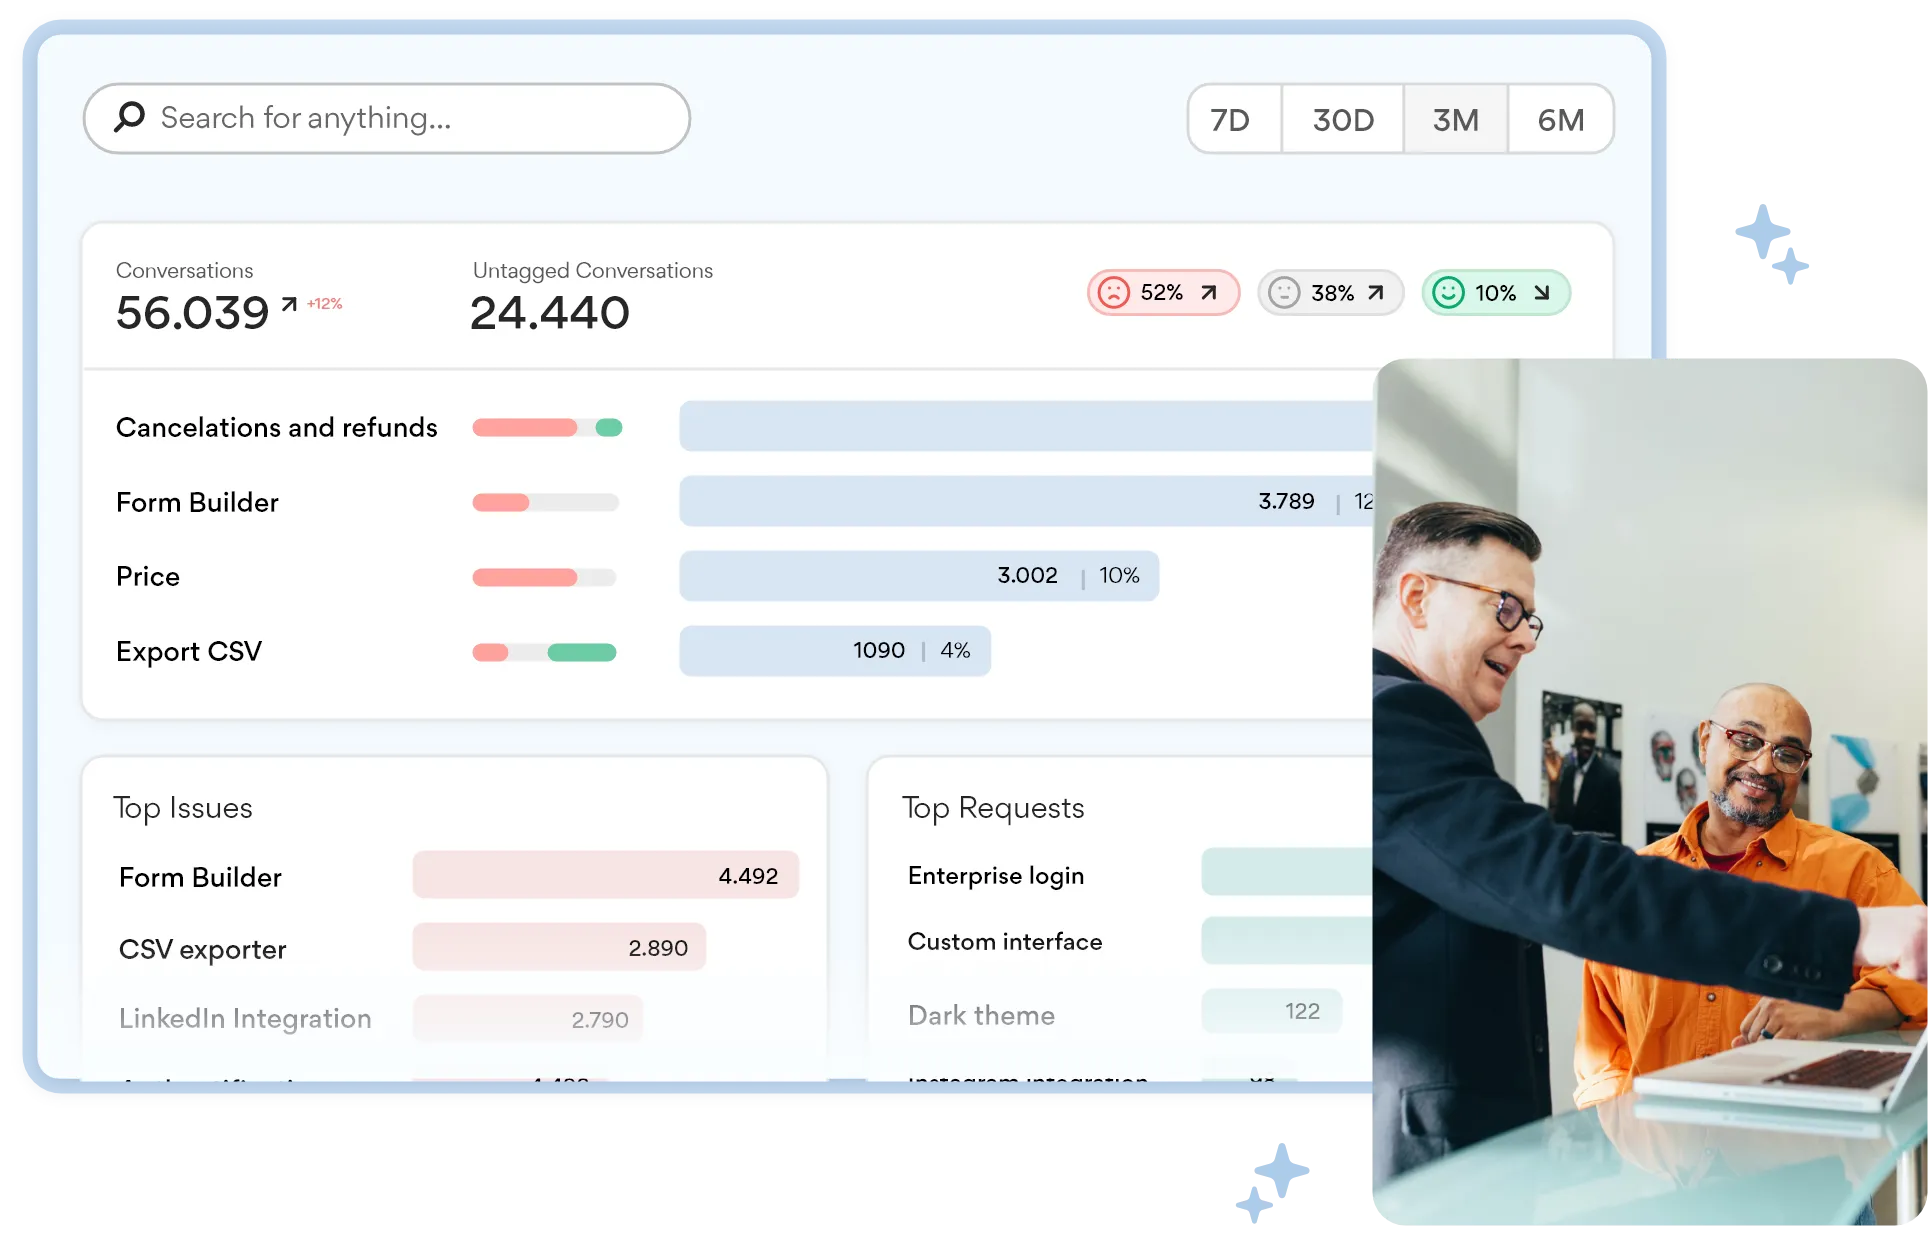Image resolution: width=1928 pixels, height=1238 pixels.
Task: Click the magnifying glass search icon
Action: (x=129, y=117)
